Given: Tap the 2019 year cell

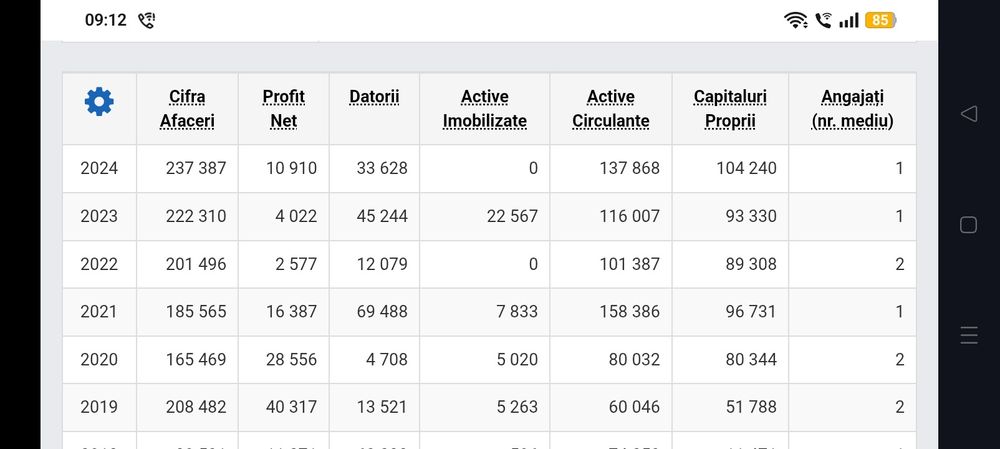Looking at the screenshot, I should [x=99, y=407].
